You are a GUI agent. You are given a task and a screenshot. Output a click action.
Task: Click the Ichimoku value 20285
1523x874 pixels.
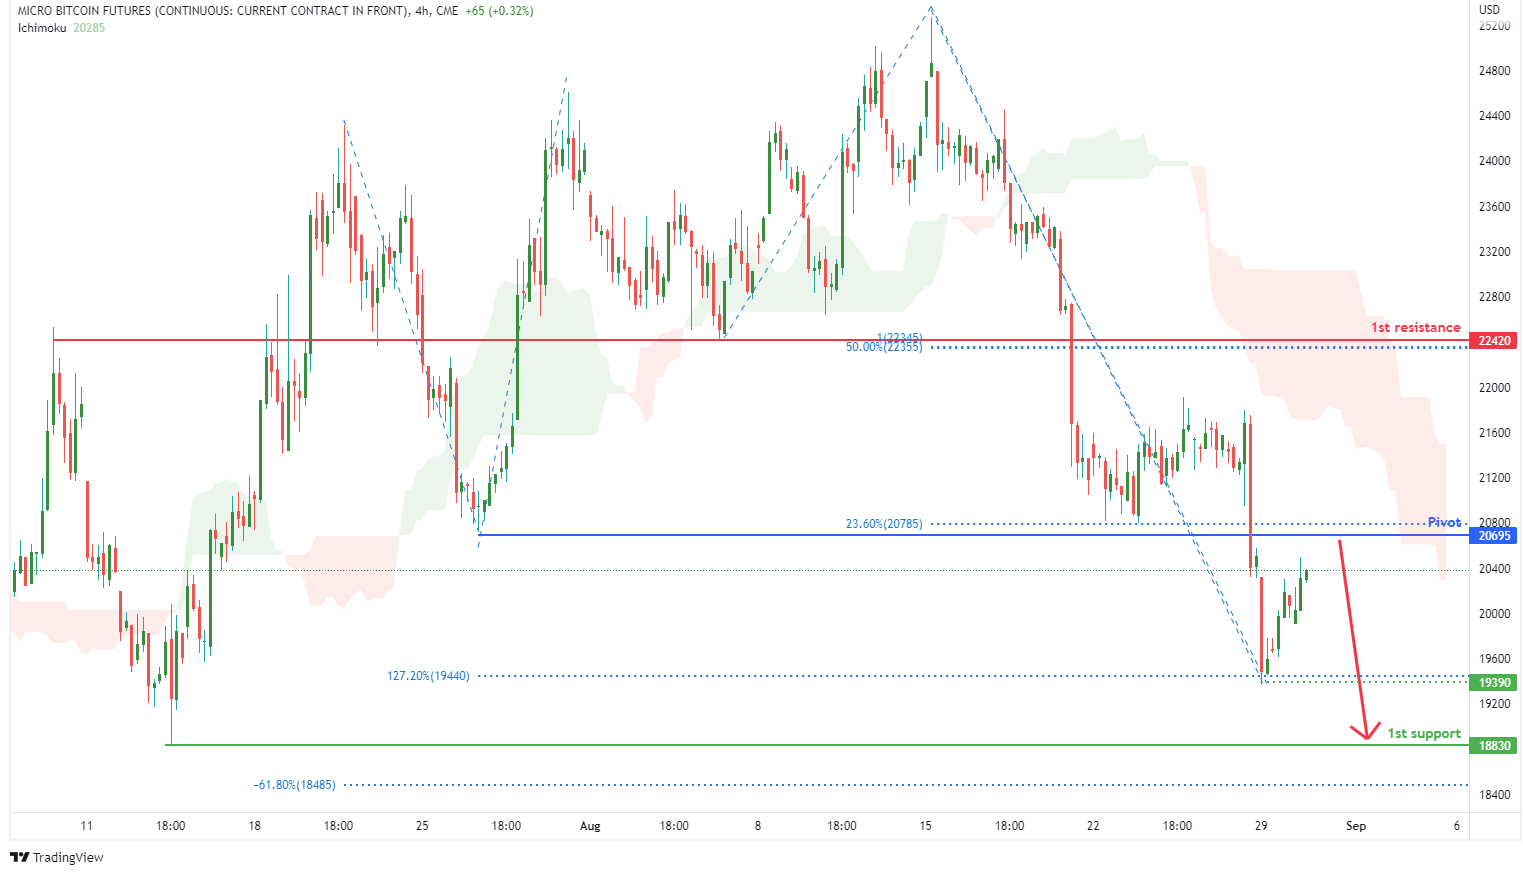click(x=89, y=28)
